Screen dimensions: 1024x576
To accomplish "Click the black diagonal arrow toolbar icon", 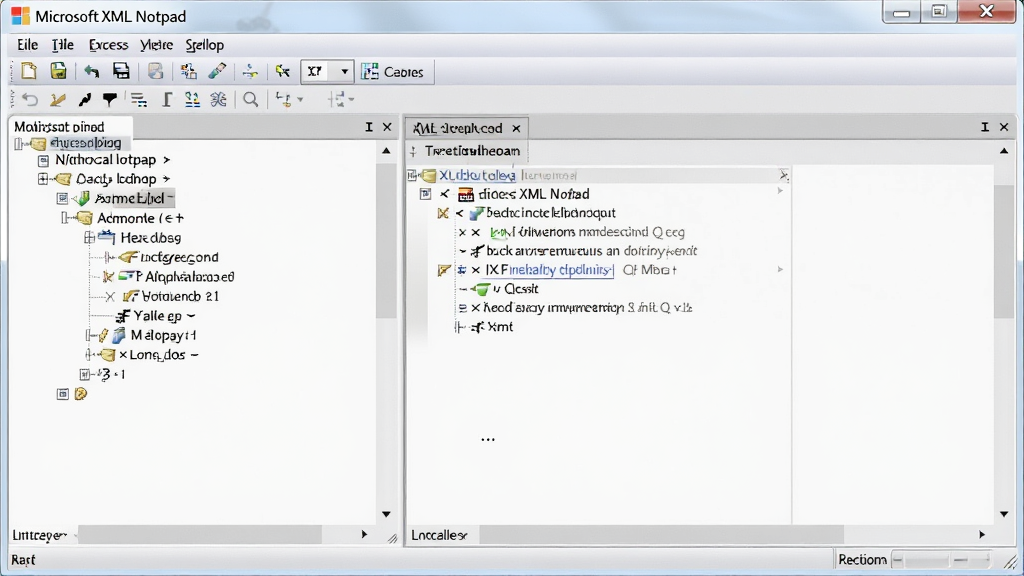I will pos(85,99).
